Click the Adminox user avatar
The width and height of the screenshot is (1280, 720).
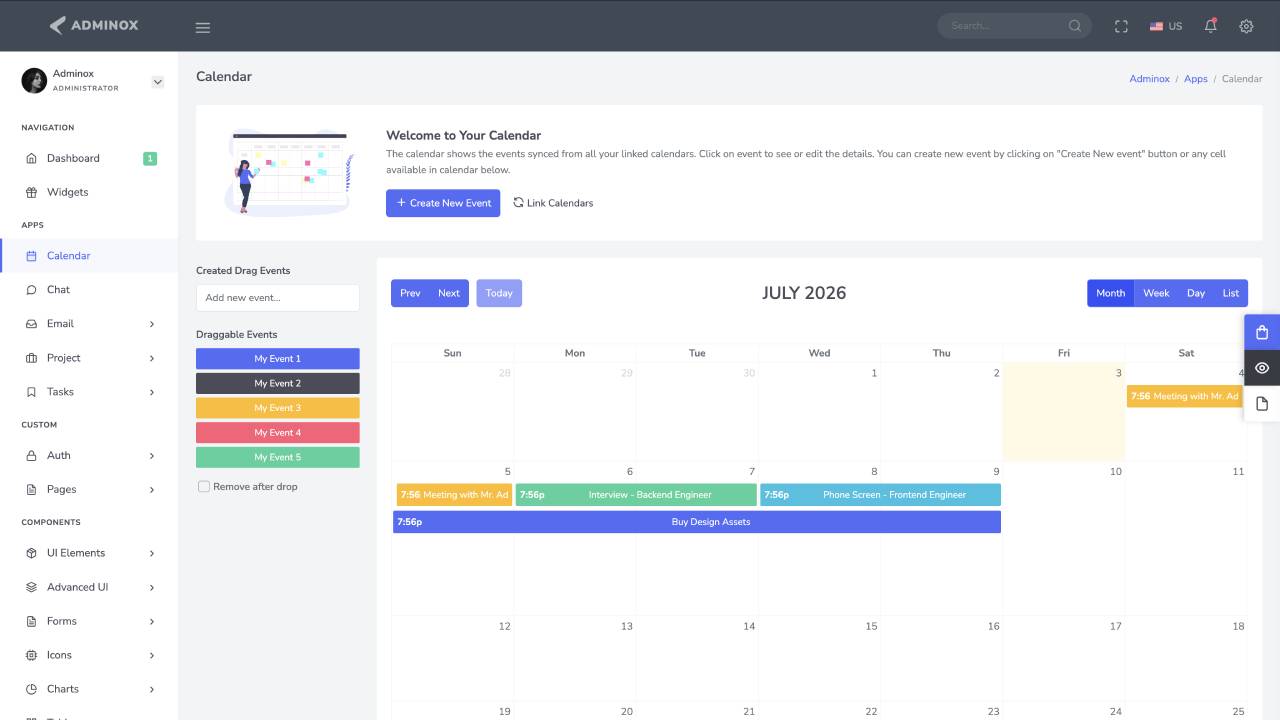tap(34, 80)
